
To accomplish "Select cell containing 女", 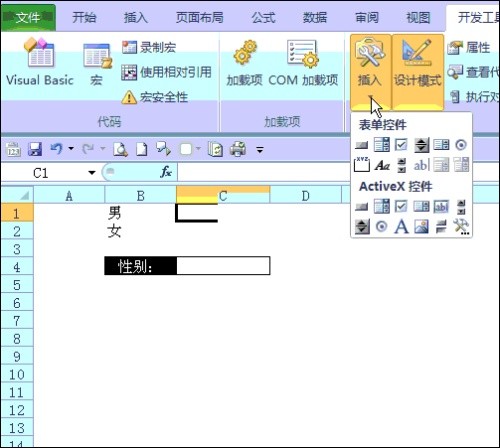I will 140,231.
